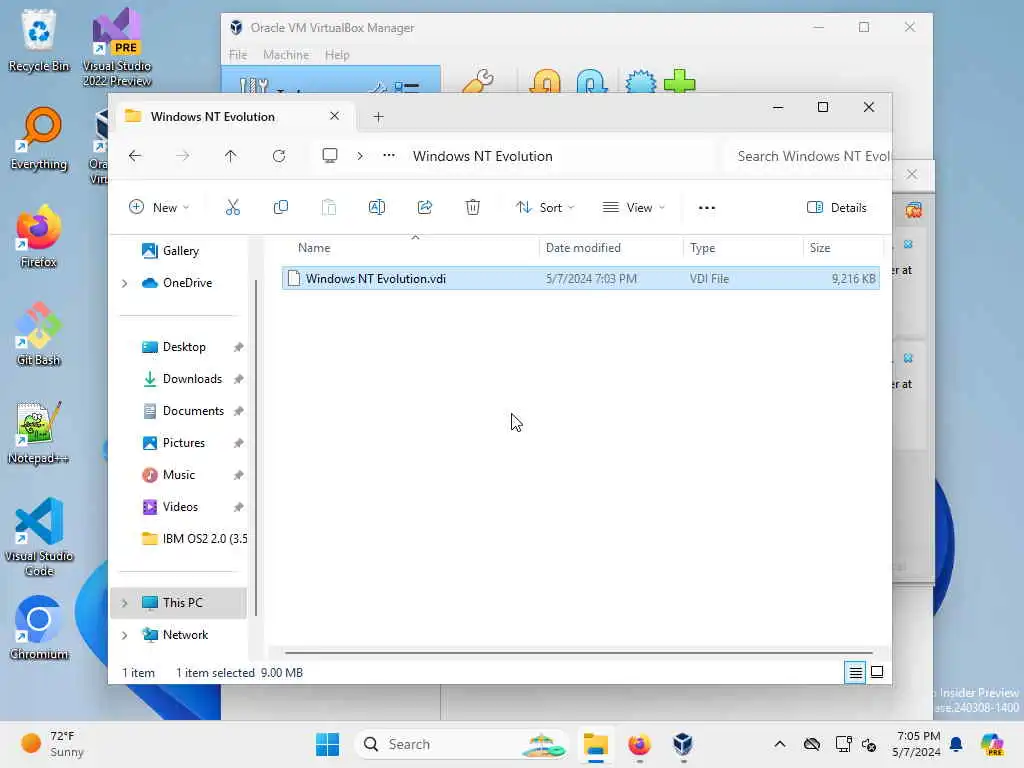Open the Machine menu in VirtualBox Manager

tap(286, 55)
